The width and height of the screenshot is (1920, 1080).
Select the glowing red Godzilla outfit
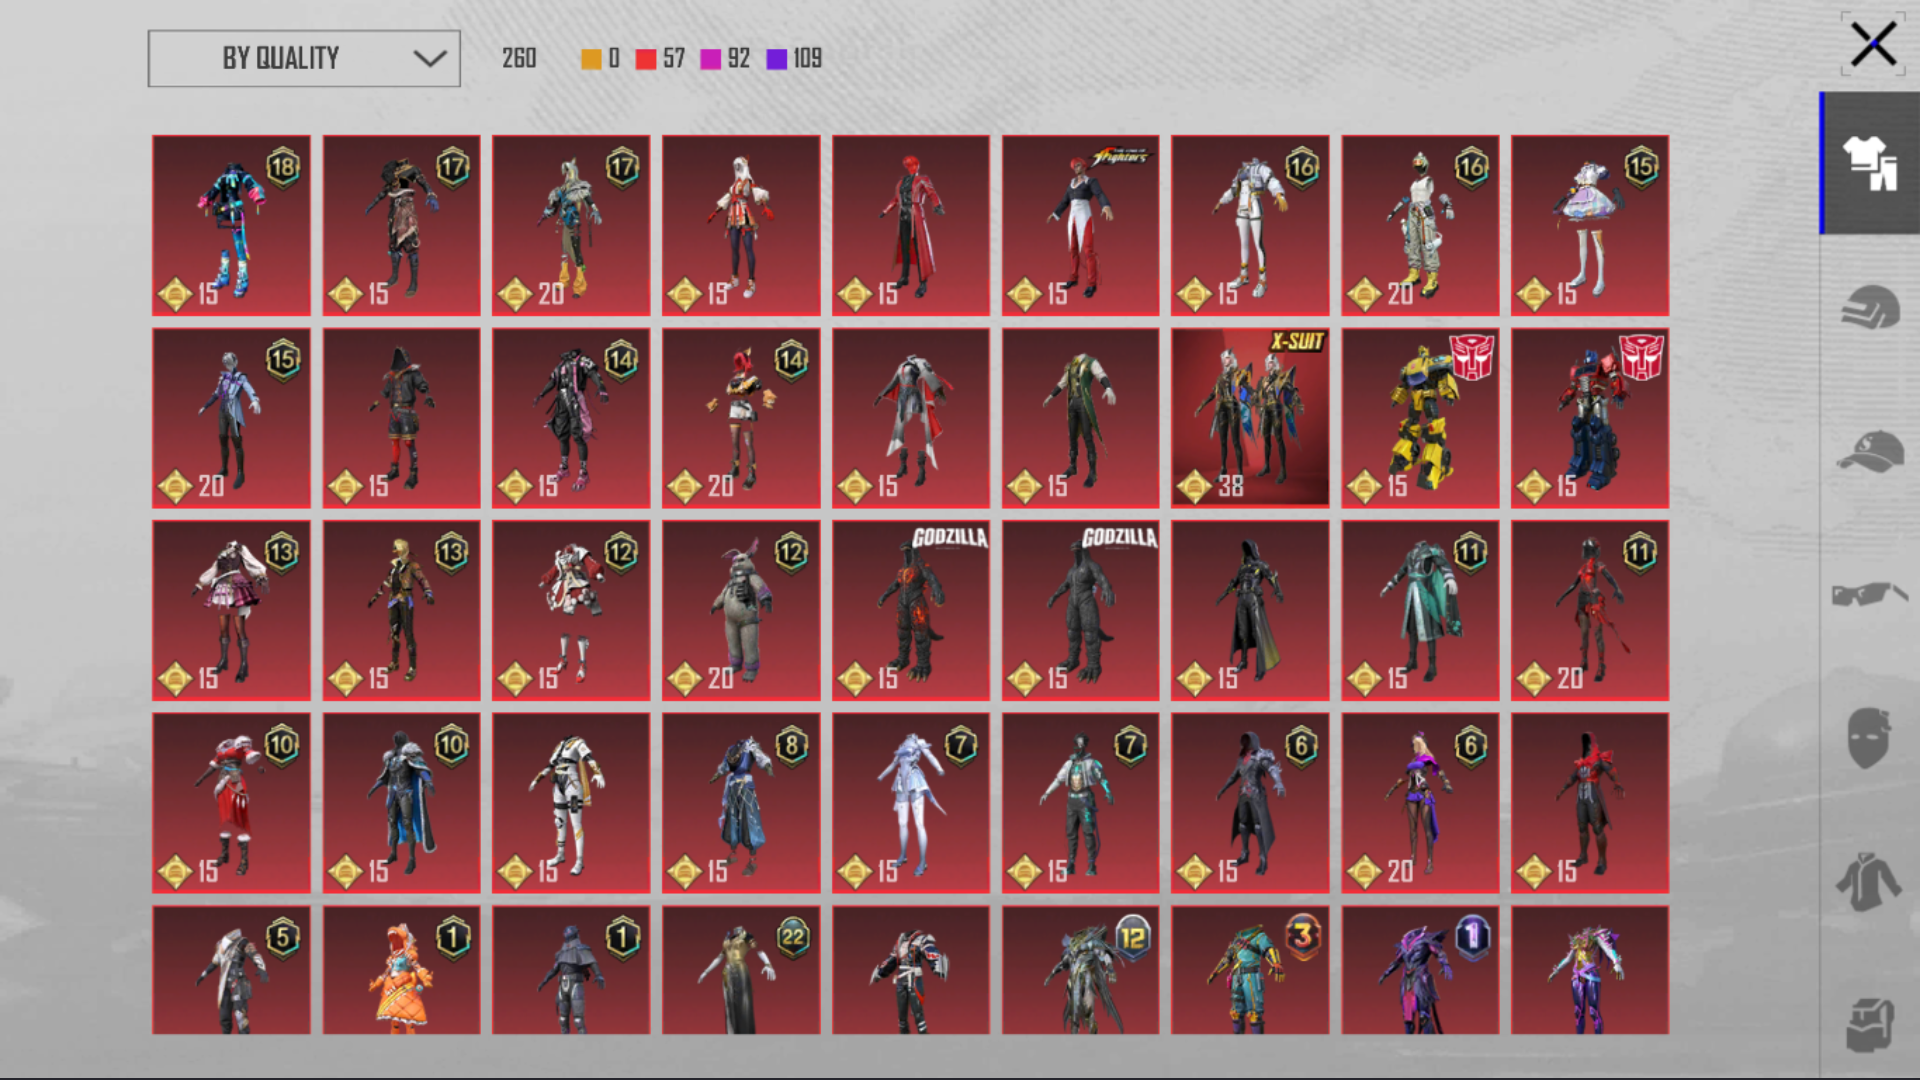coord(911,611)
